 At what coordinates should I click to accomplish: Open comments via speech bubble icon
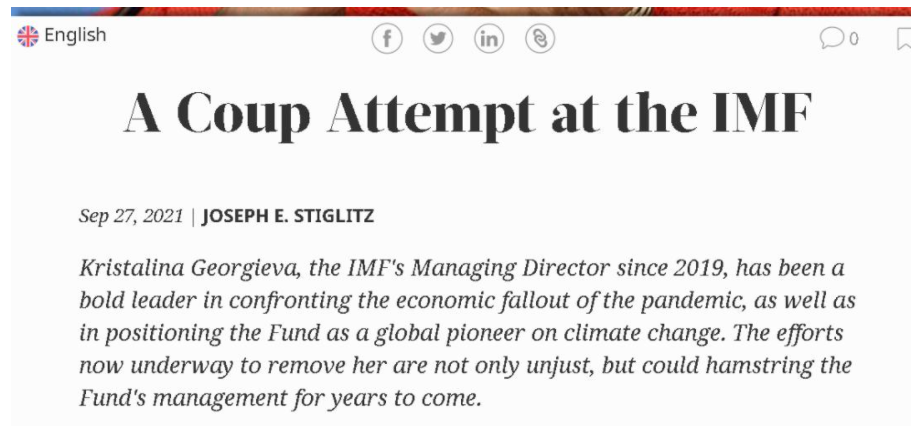click(831, 39)
